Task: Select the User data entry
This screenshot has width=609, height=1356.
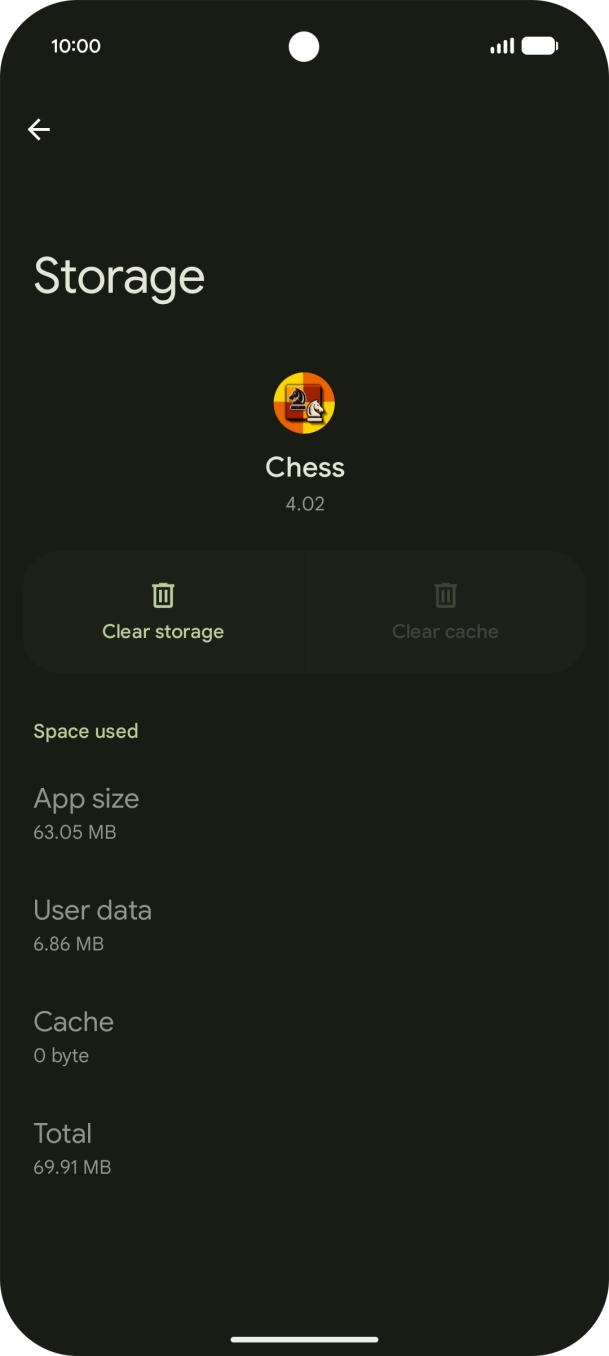Action: click(92, 910)
